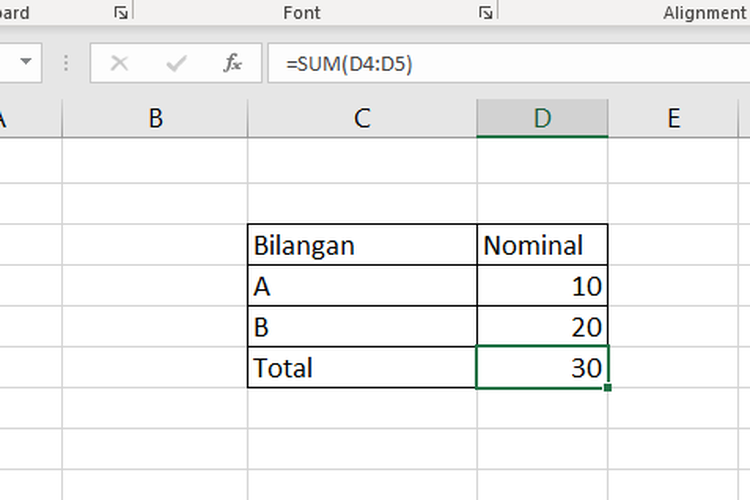The height and width of the screenshot is (500, 750).
Task: Expand the Name Box dropdown arrow
Action: tap(26, 62)
